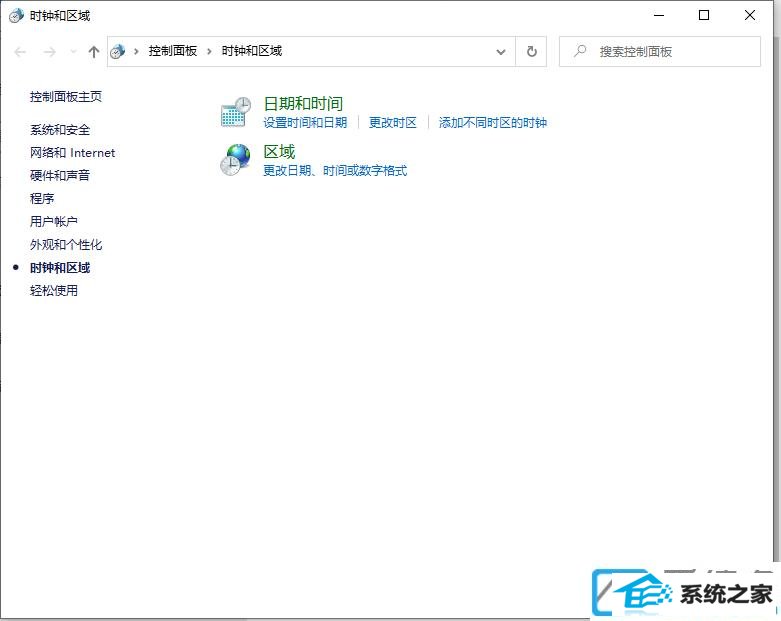Image resolution: width=781 pixels, height=621 pixels.
Task: Click 更改时区 link
Action: [392, 123]
